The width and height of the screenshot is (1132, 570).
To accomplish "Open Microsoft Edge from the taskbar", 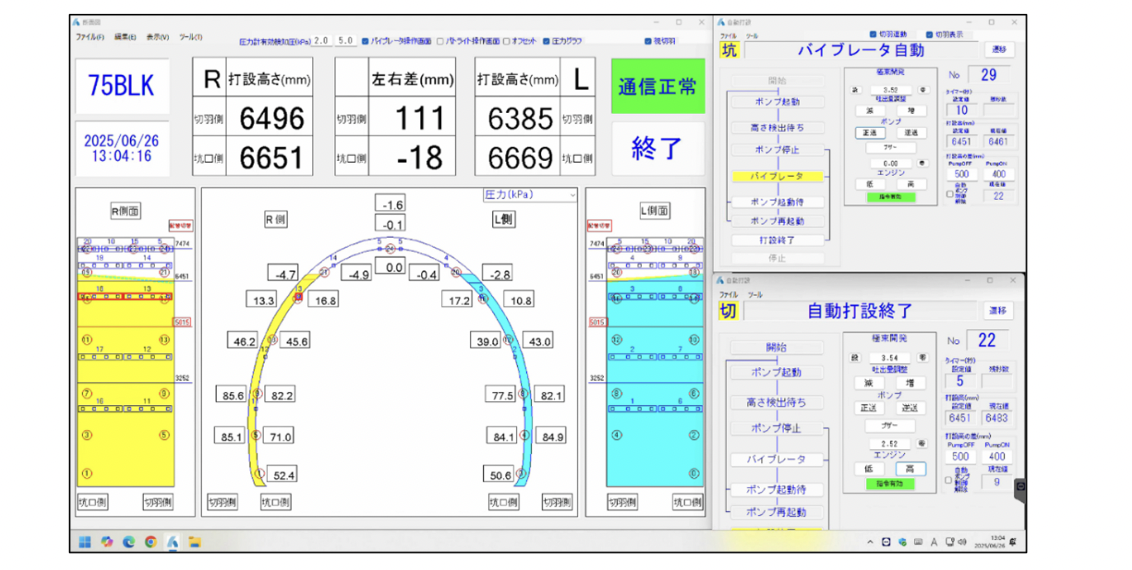I will [x=129, y=542].
